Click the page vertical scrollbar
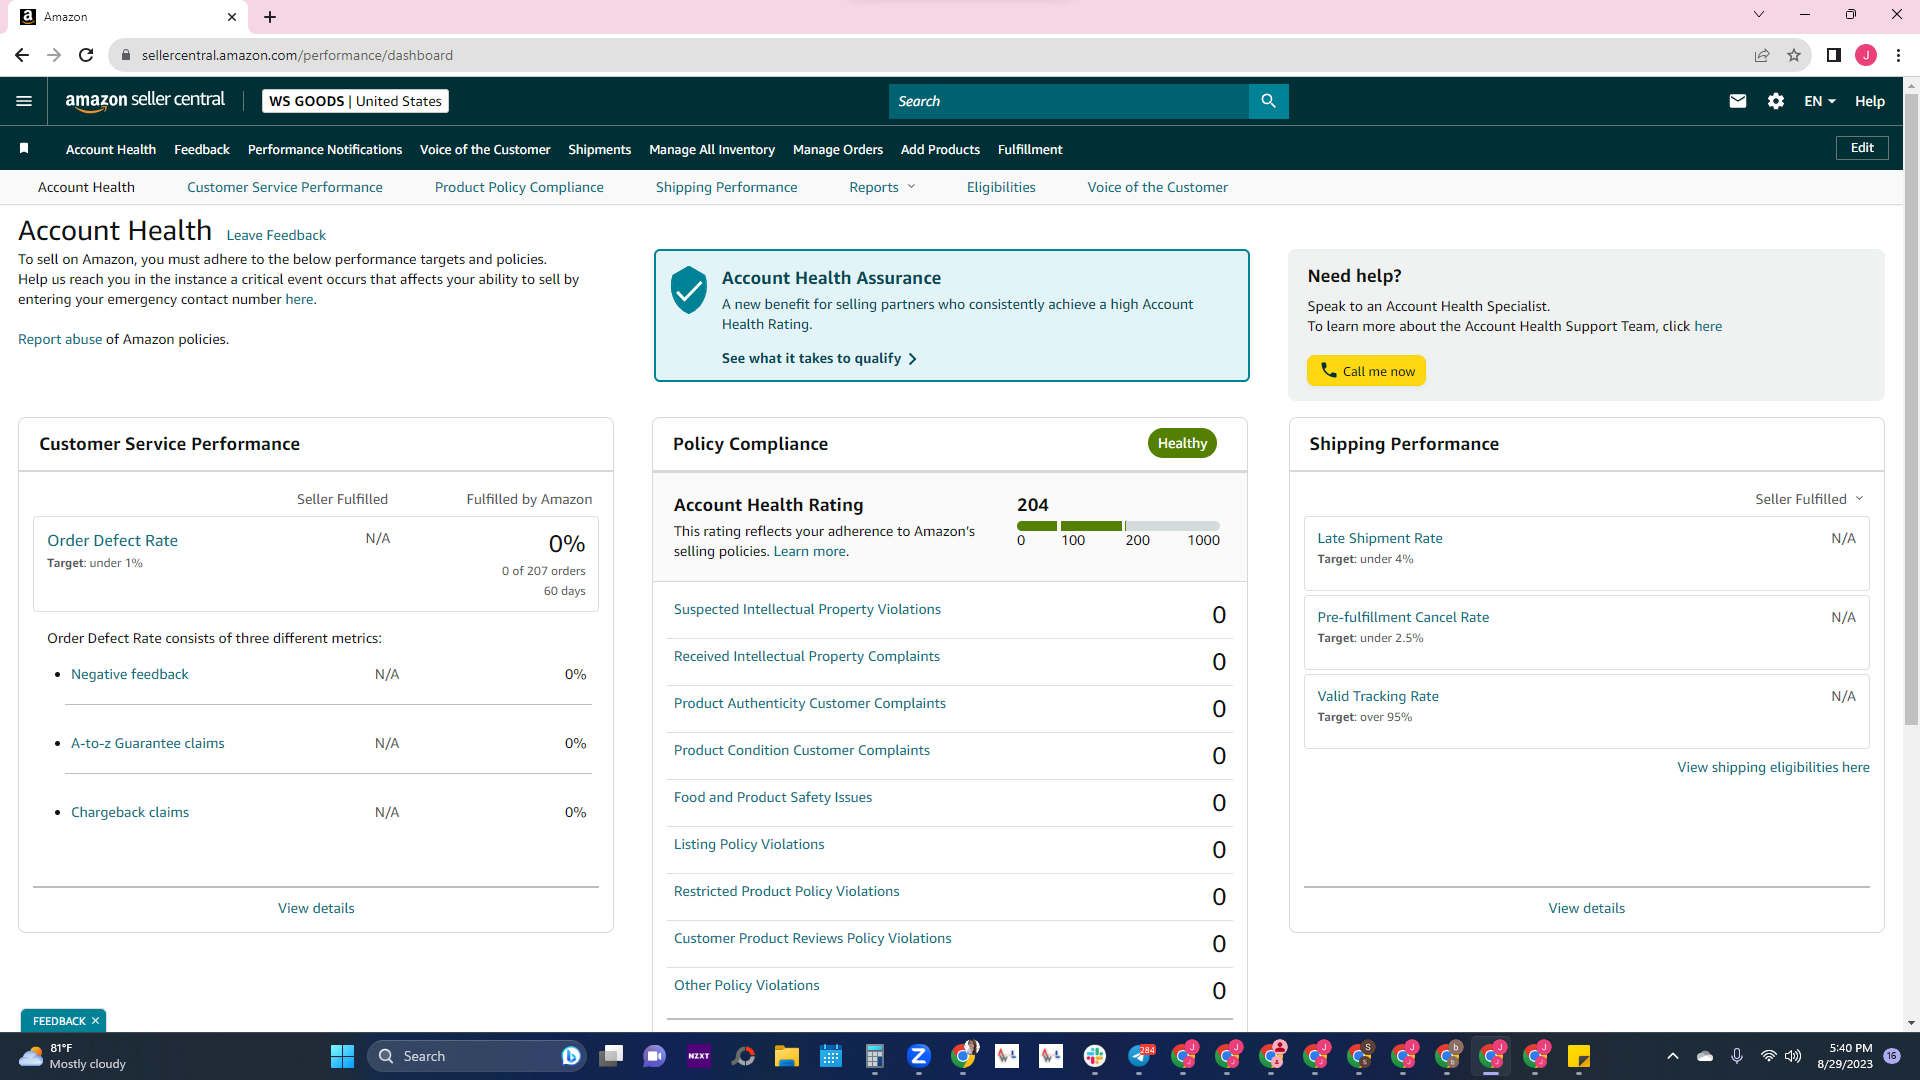 coord(1911,410)
